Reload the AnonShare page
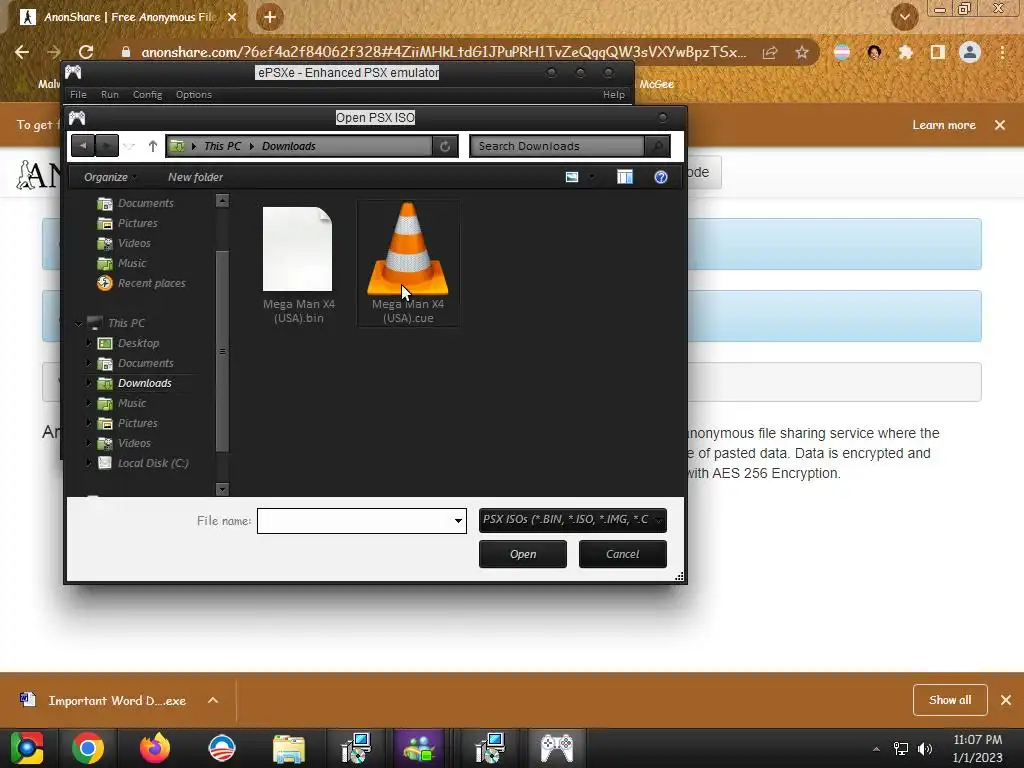This screenshot has height=768, width=1024. [86, 52]
